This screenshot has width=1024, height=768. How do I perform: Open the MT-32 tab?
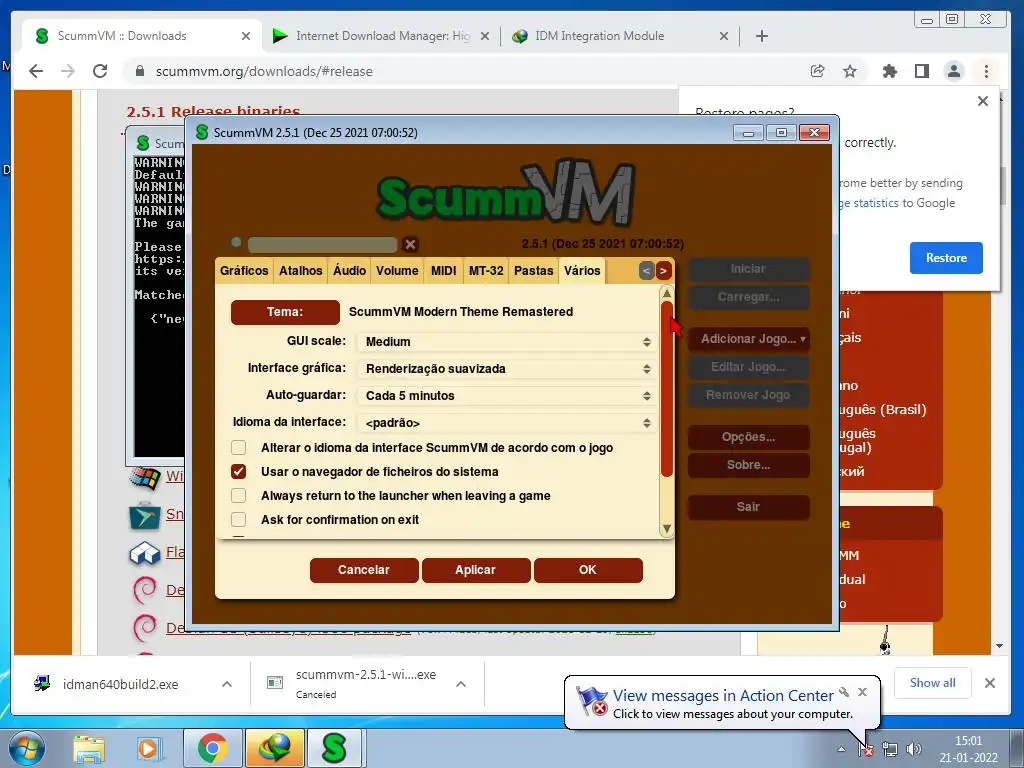[x=486, y=271]
